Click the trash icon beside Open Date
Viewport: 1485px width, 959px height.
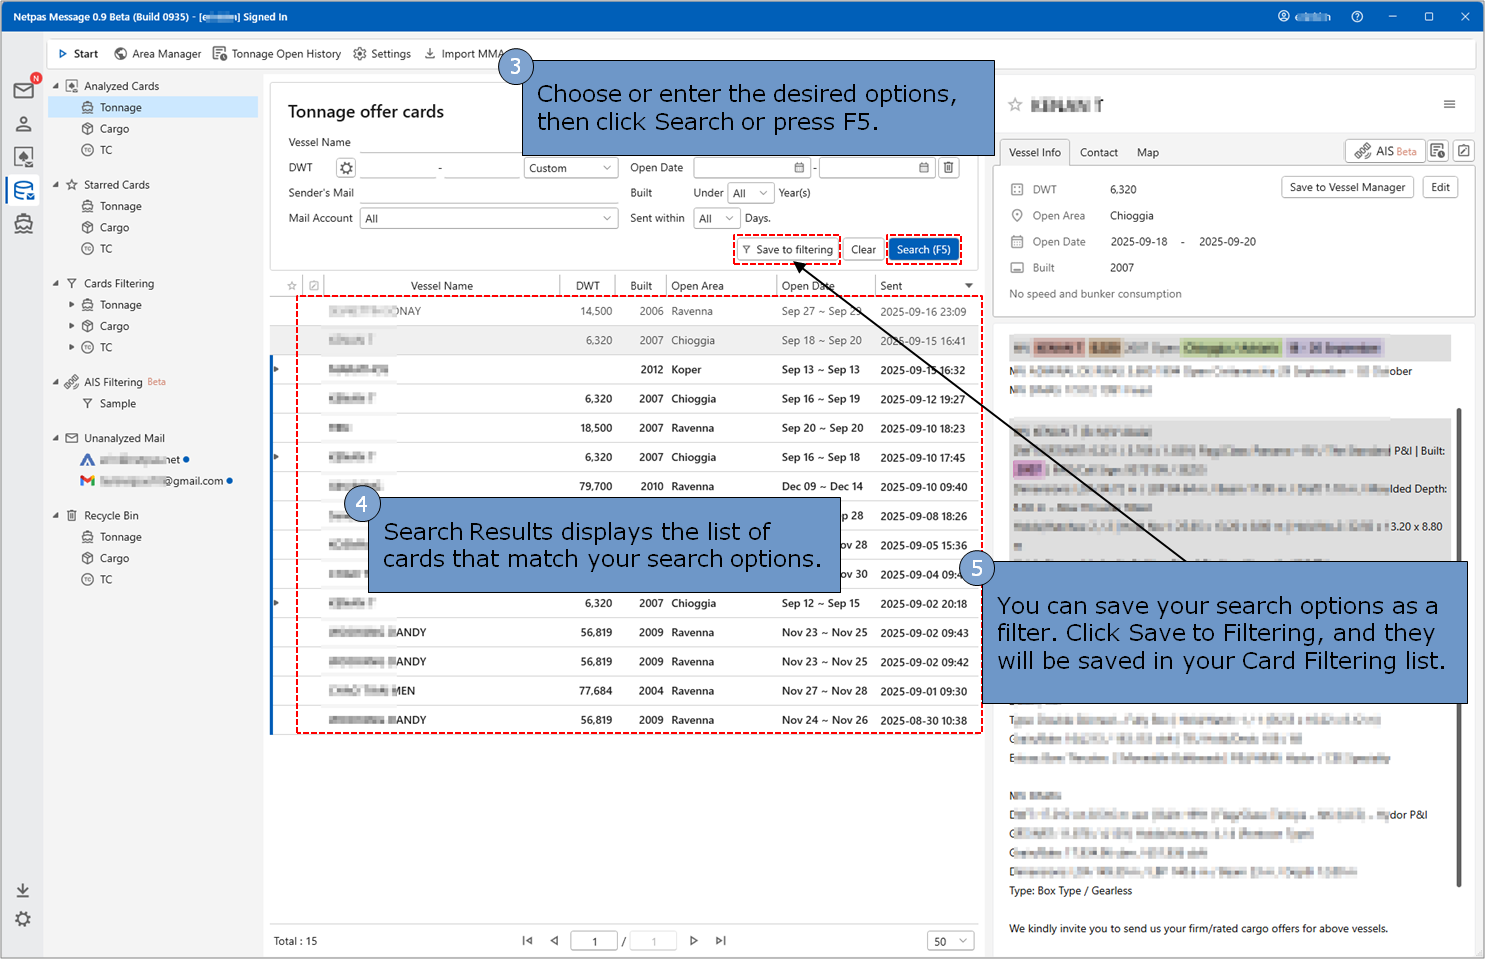(948, 168)
